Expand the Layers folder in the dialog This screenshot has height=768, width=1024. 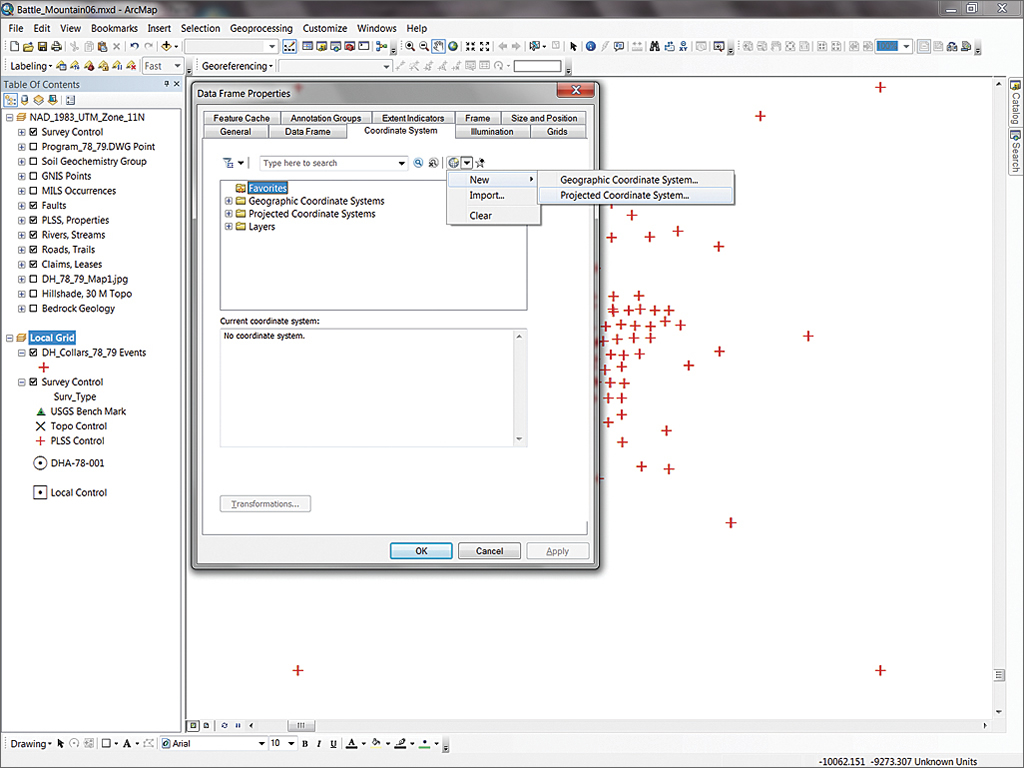tap(229, 227)
